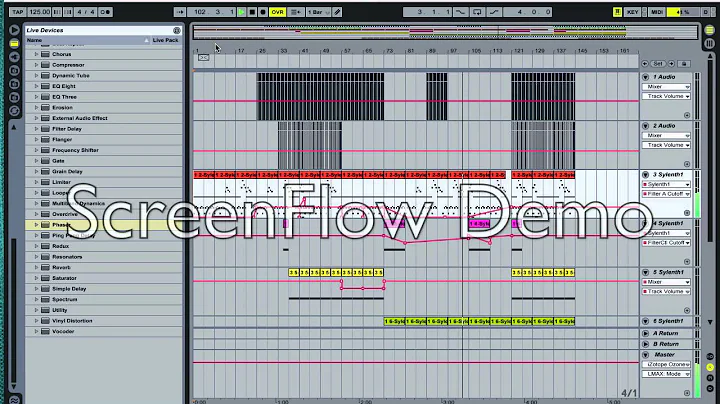Screen dimensions: 720x404
Task: Open File Browser 3 icon
Action: pyautogui.click(x=14, y=97)
